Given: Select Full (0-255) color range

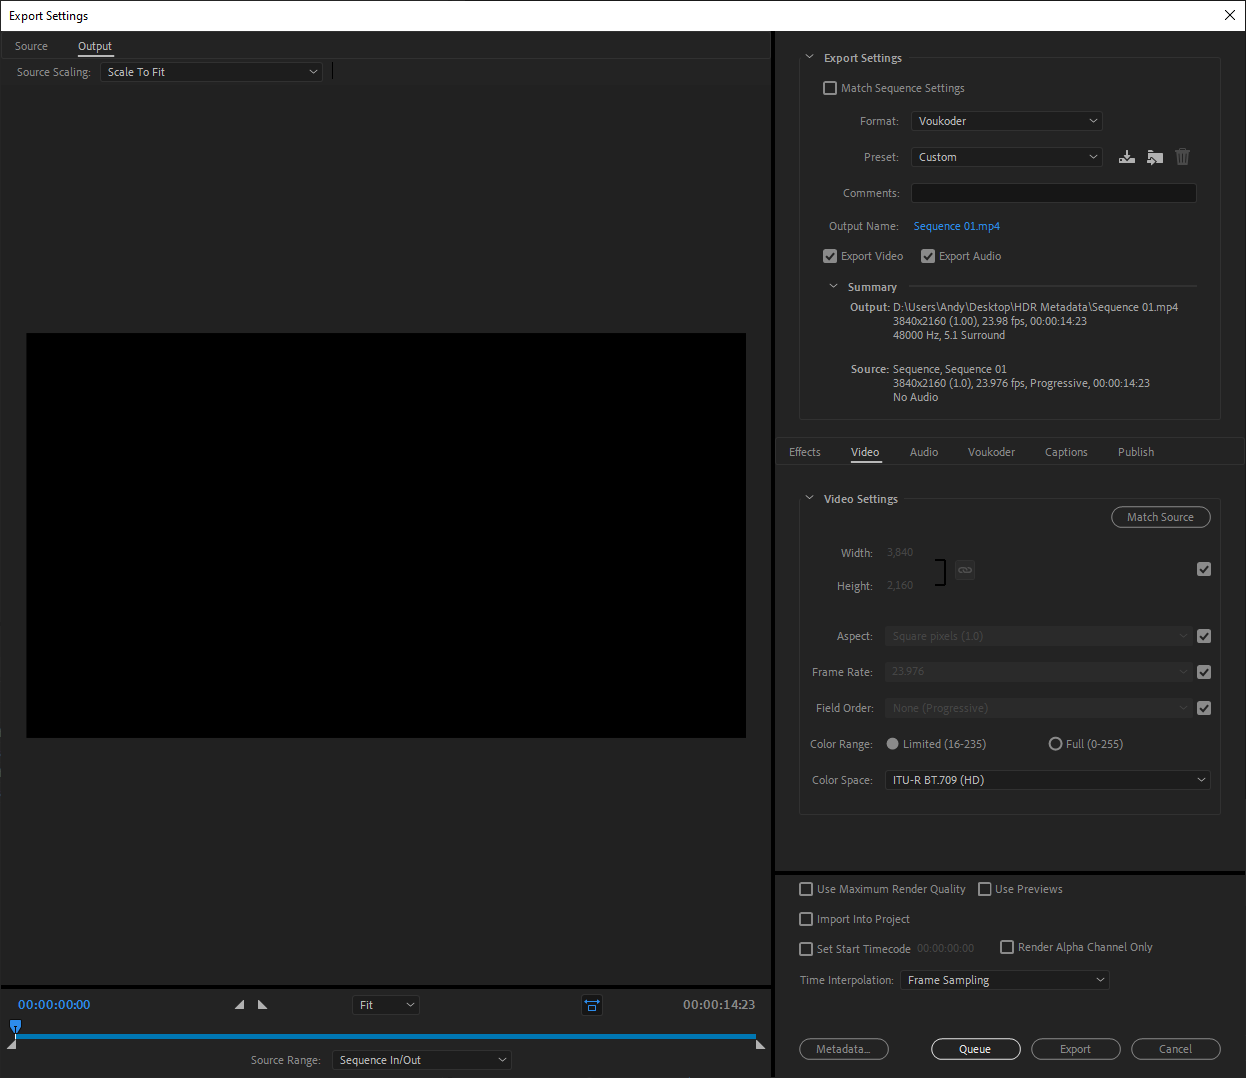Looking at the screenshot, I should 1055,744.
